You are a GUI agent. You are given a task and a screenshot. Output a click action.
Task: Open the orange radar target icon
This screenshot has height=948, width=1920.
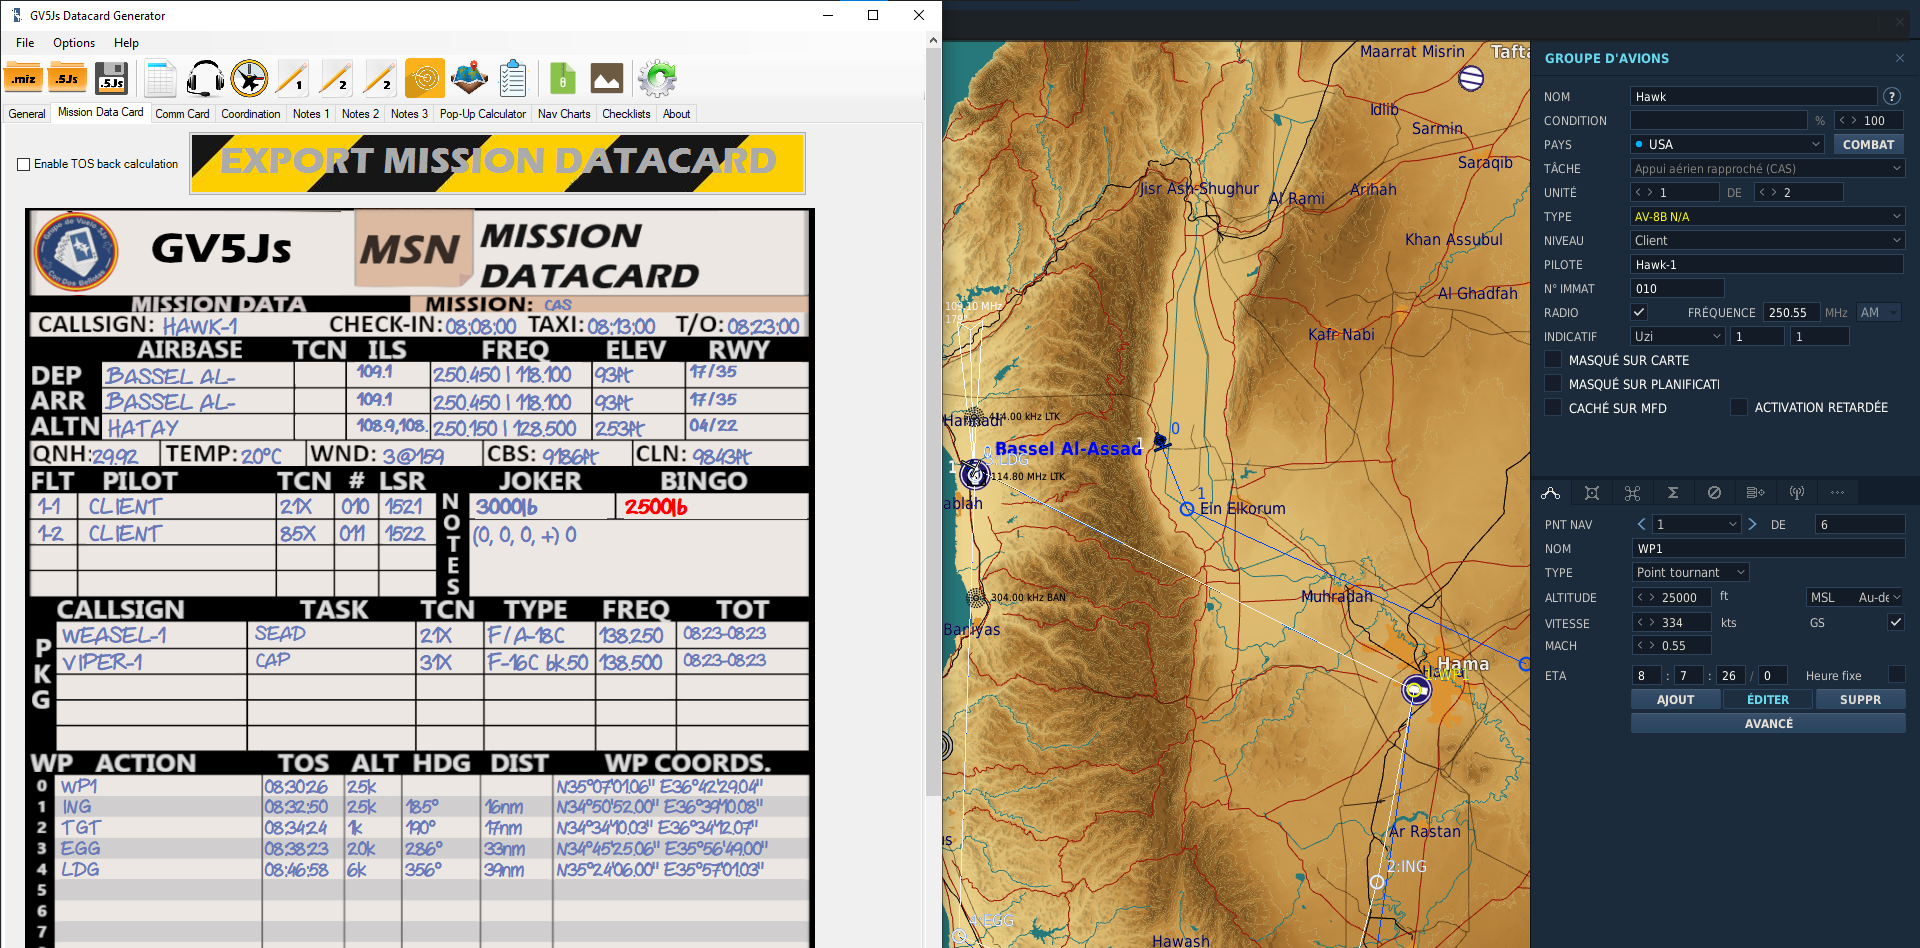pos(425,78)
